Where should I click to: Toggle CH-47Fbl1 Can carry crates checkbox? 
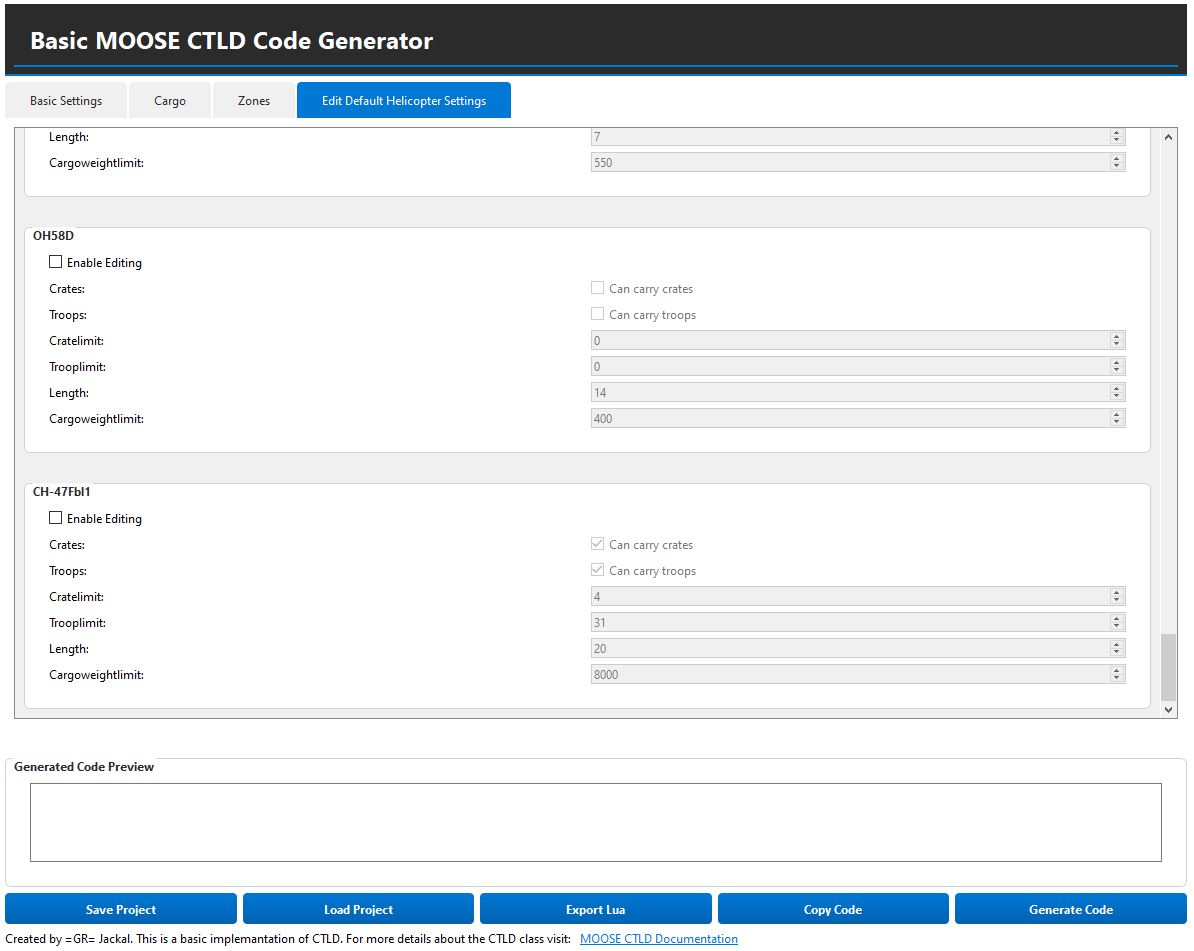point(598,545)
